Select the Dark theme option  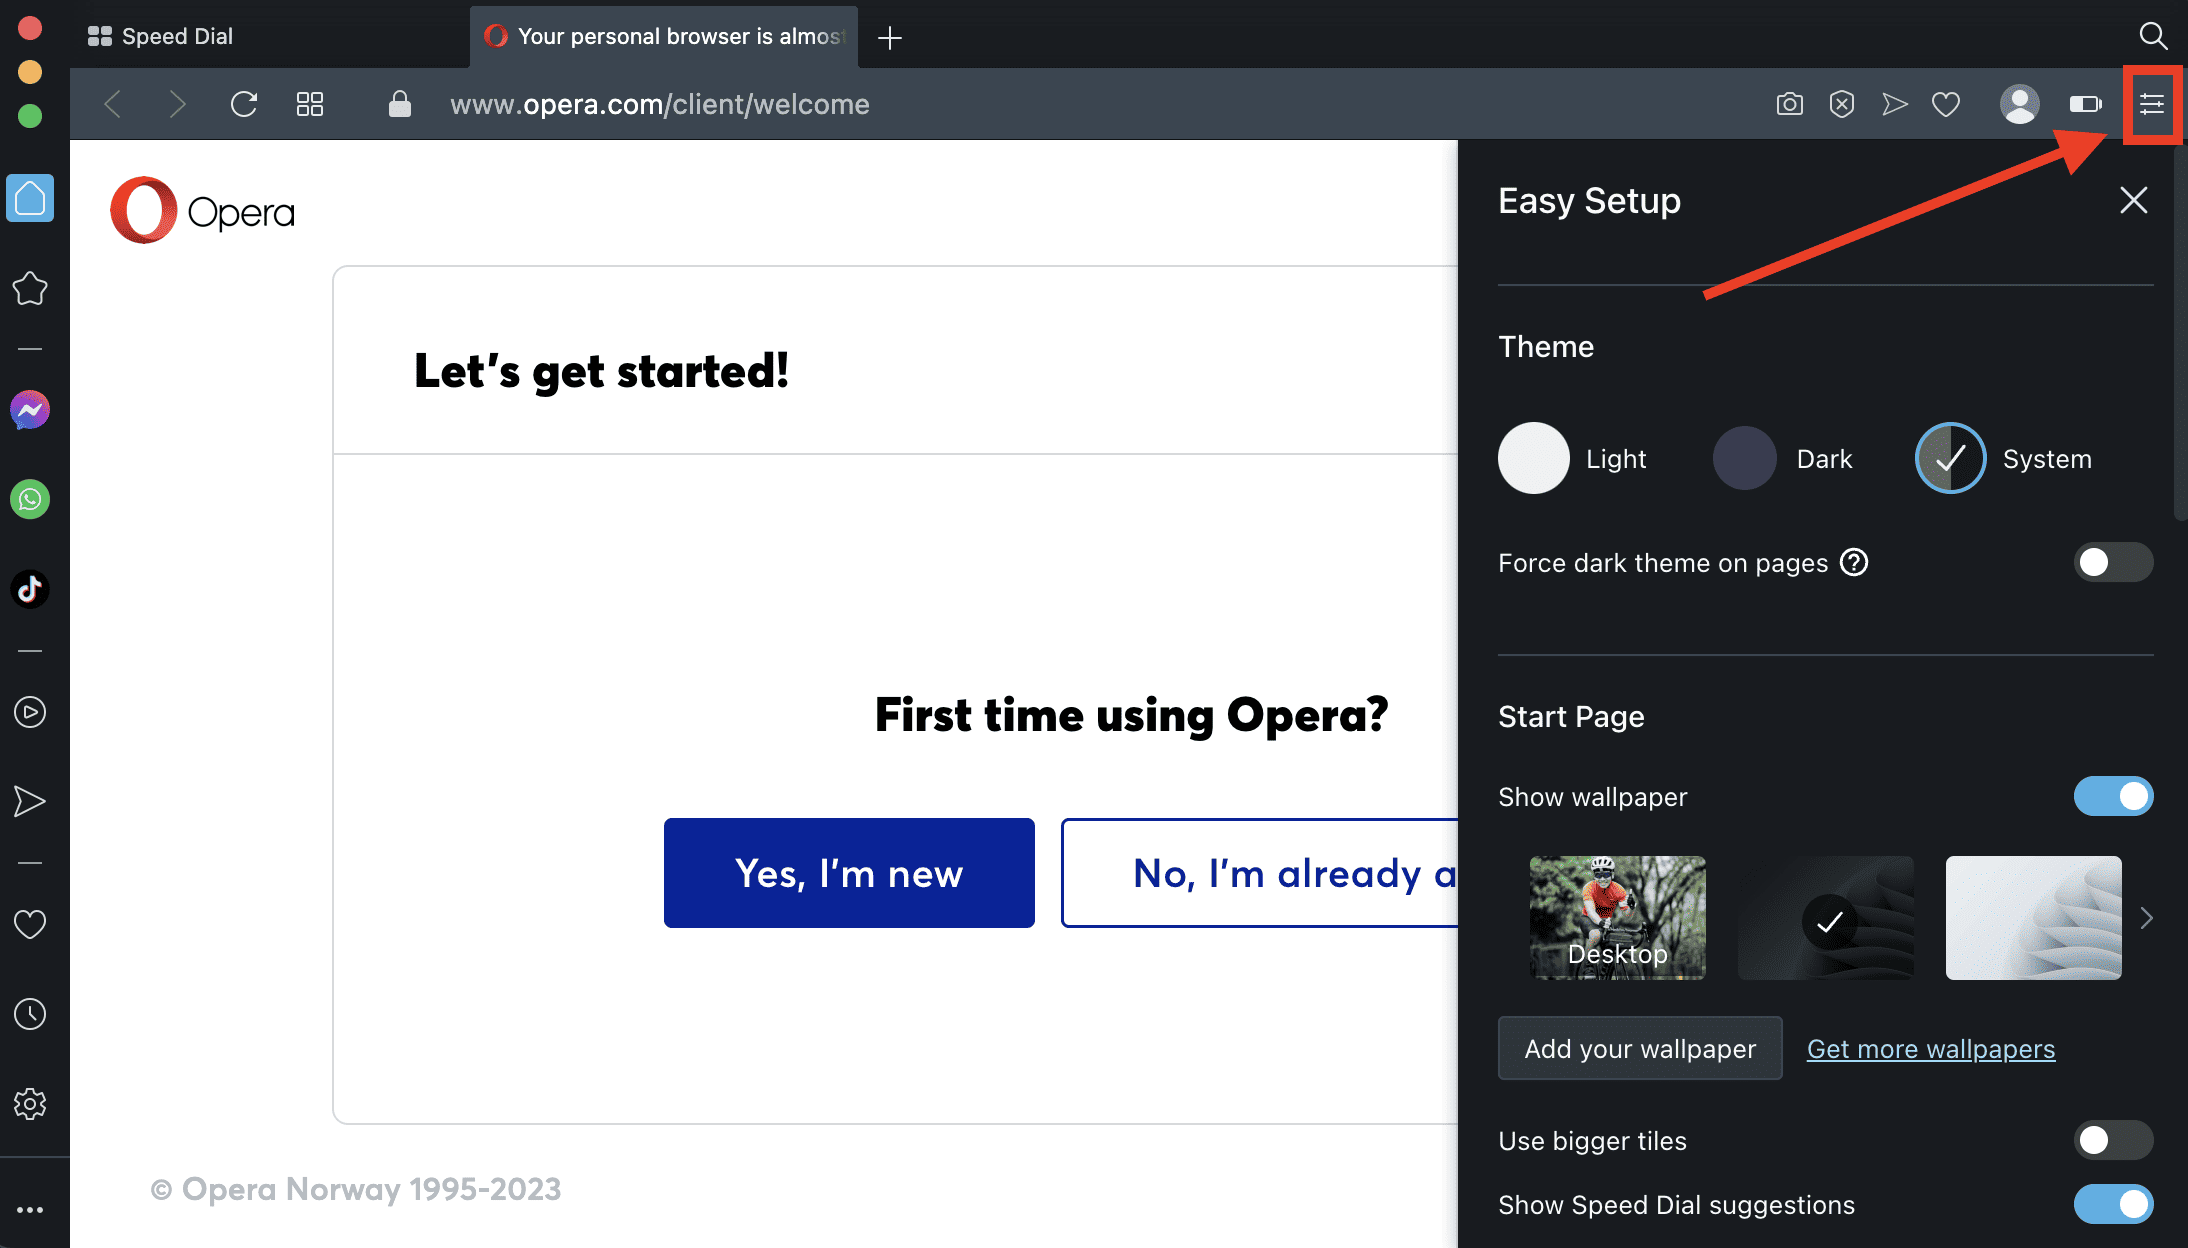(1745, 458)
